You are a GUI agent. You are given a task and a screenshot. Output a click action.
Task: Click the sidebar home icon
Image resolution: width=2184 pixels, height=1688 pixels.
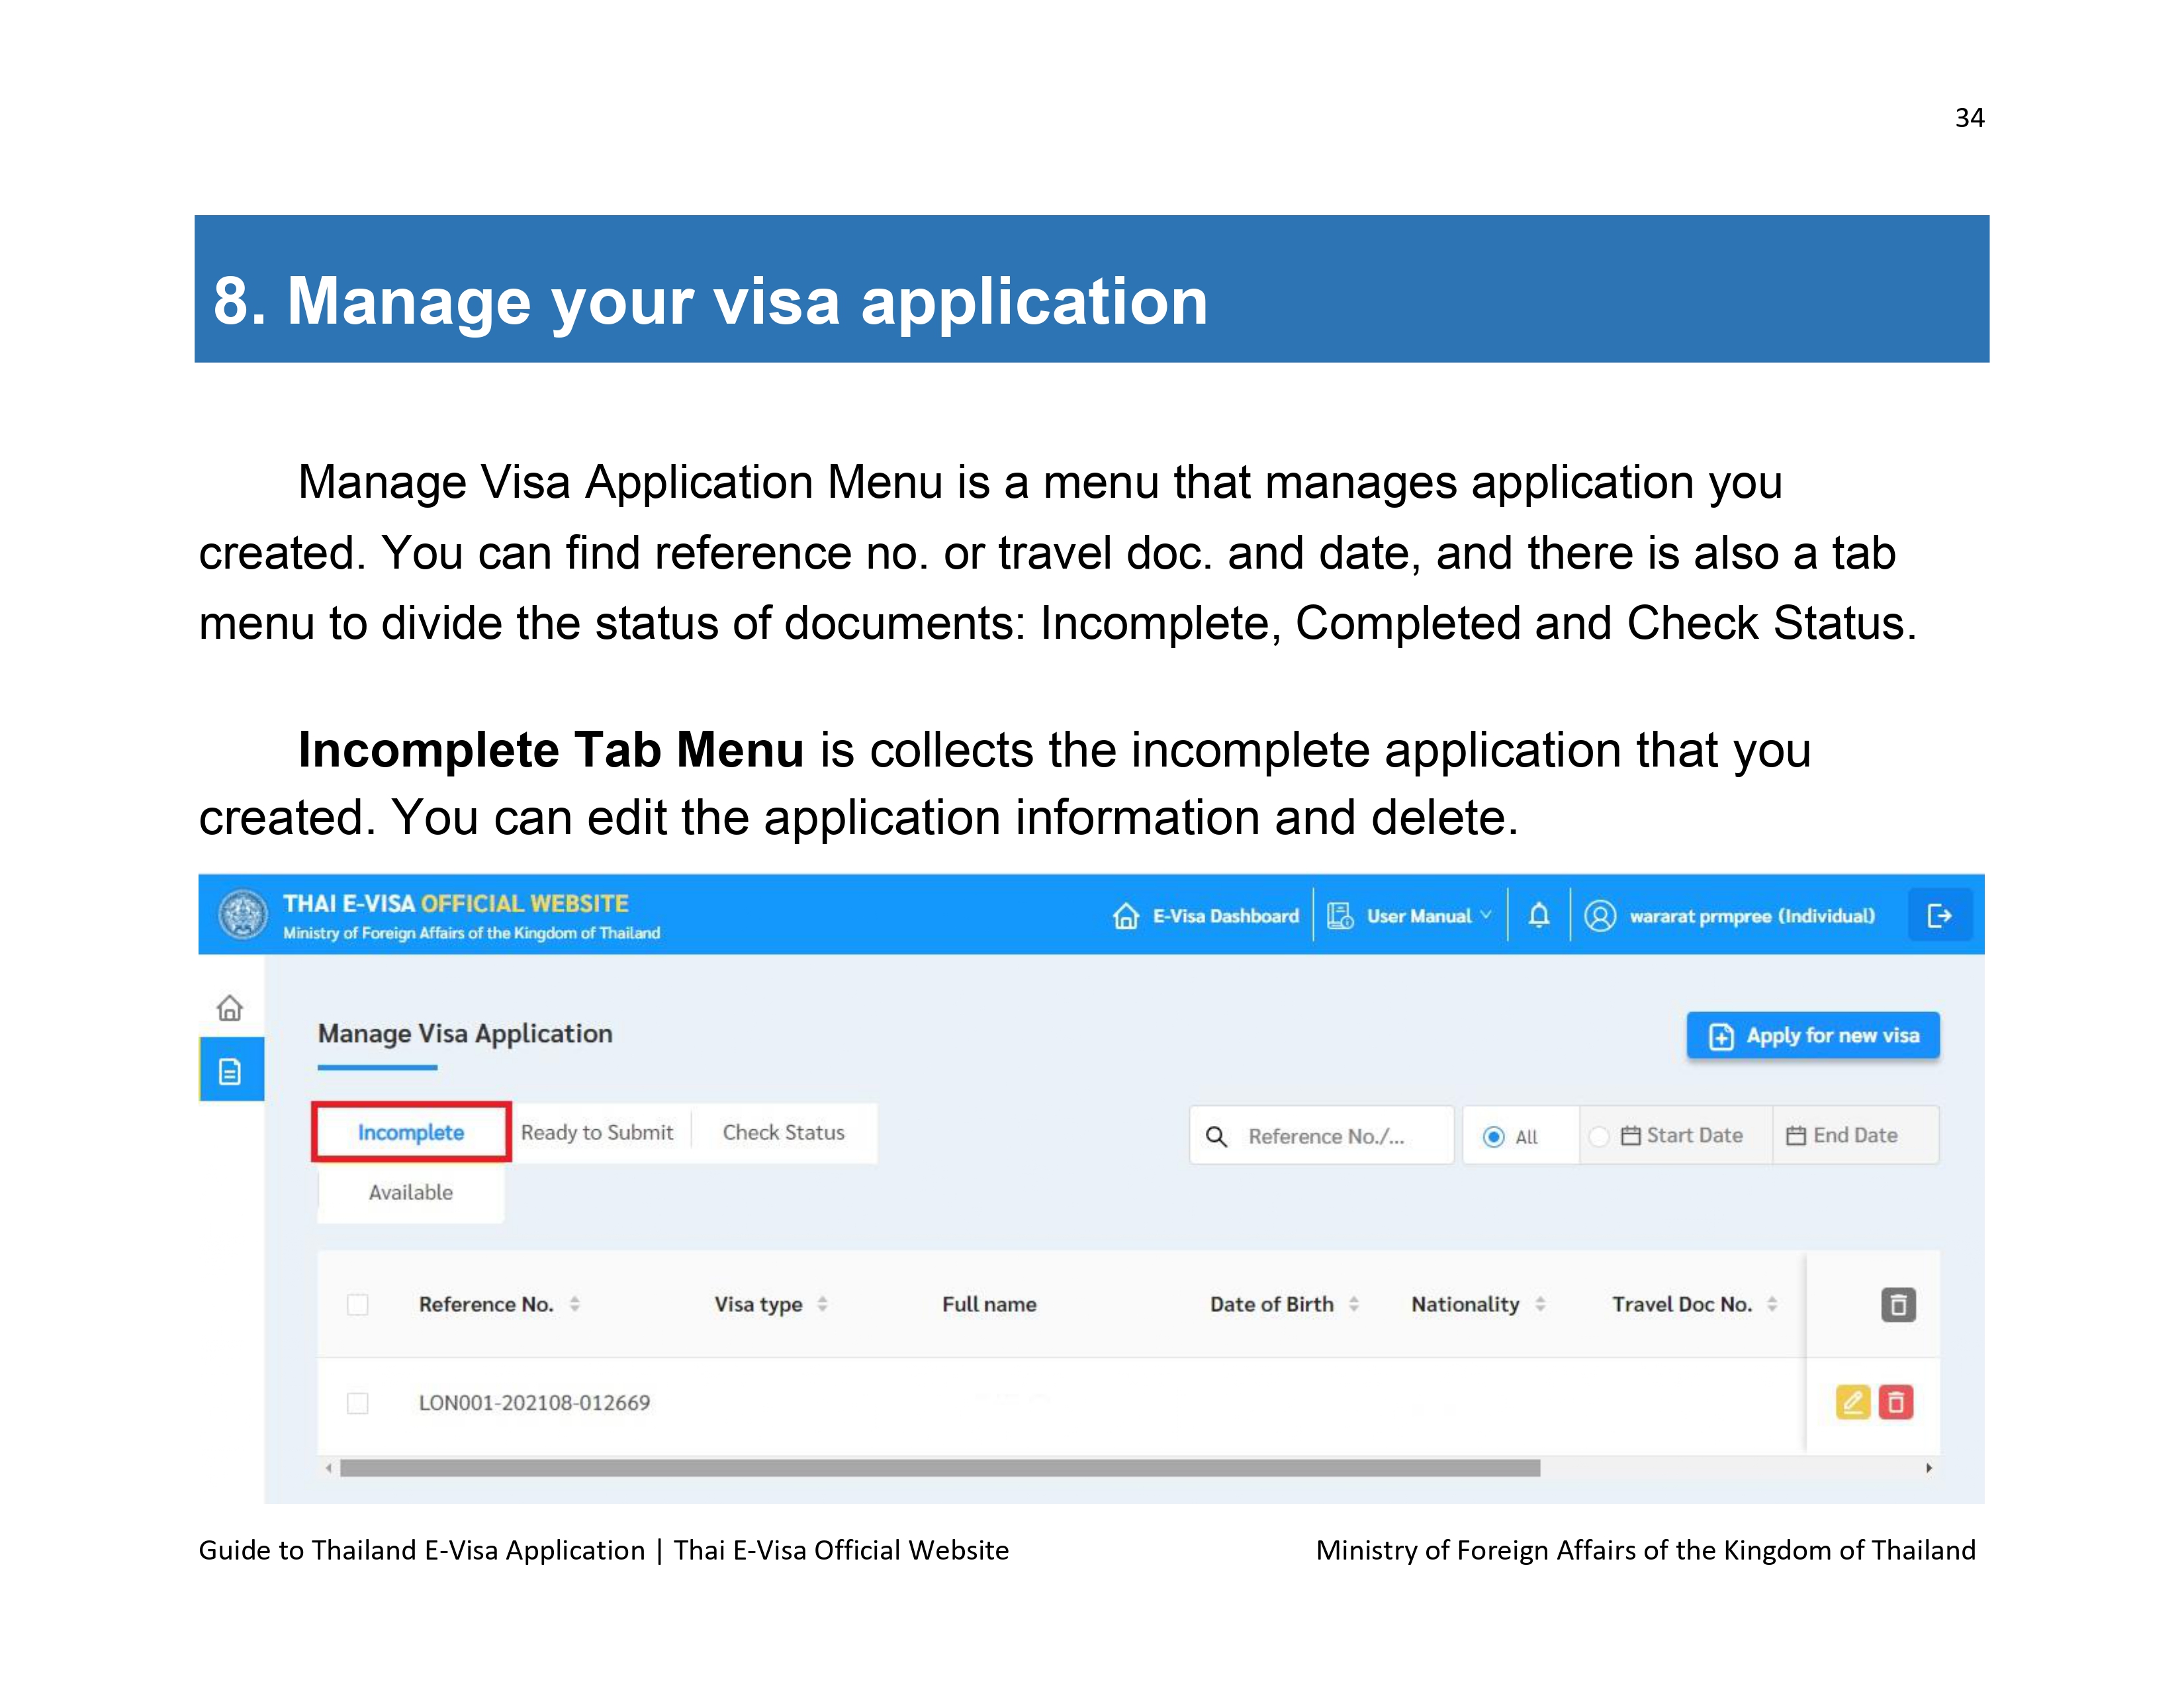pyautogui.click(x=230, y=1008)
